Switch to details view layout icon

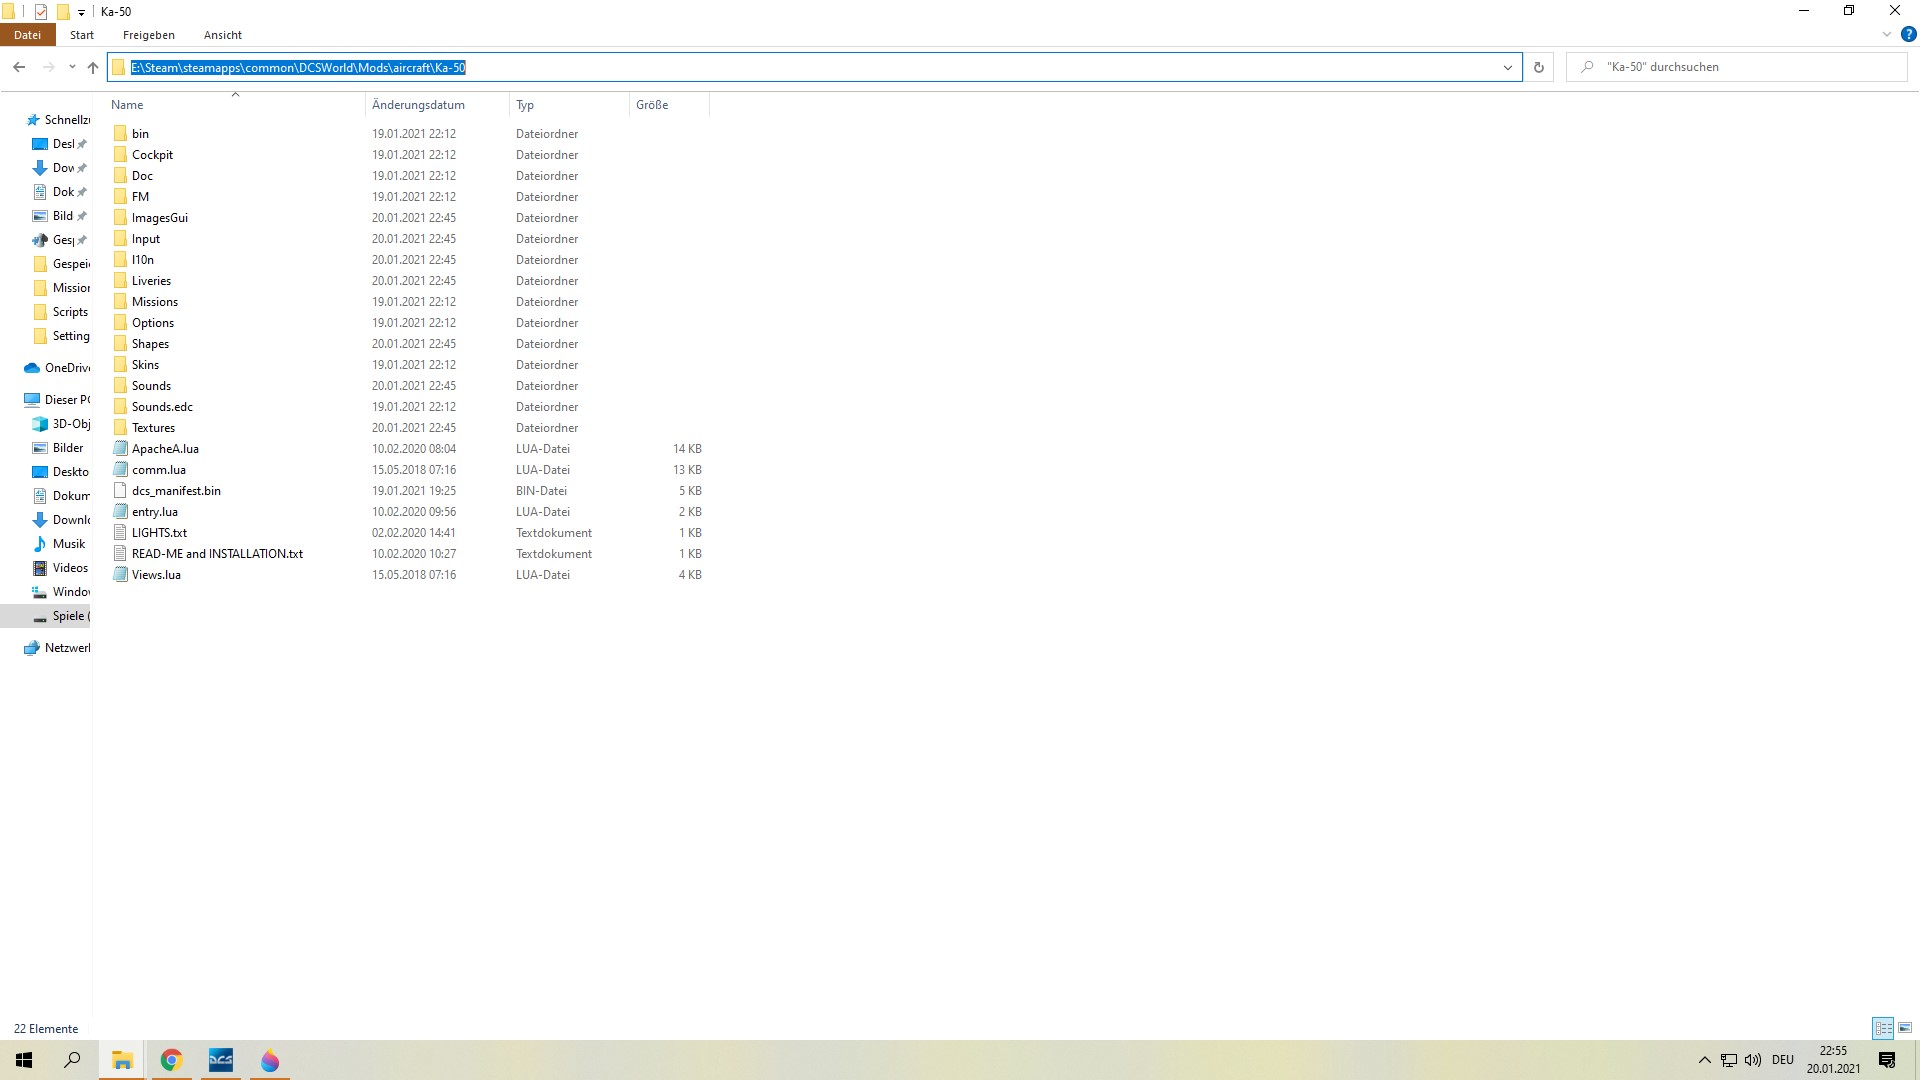tap(1884, 1028)
